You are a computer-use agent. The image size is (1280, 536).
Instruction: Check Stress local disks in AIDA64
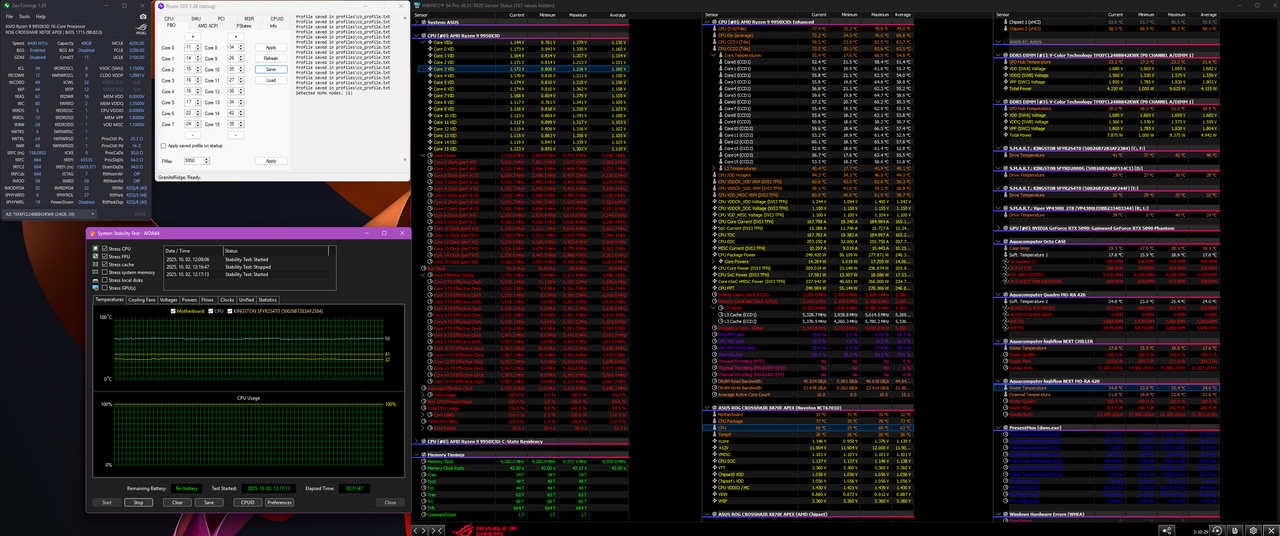pyautogui.click(x=105, y=280)
